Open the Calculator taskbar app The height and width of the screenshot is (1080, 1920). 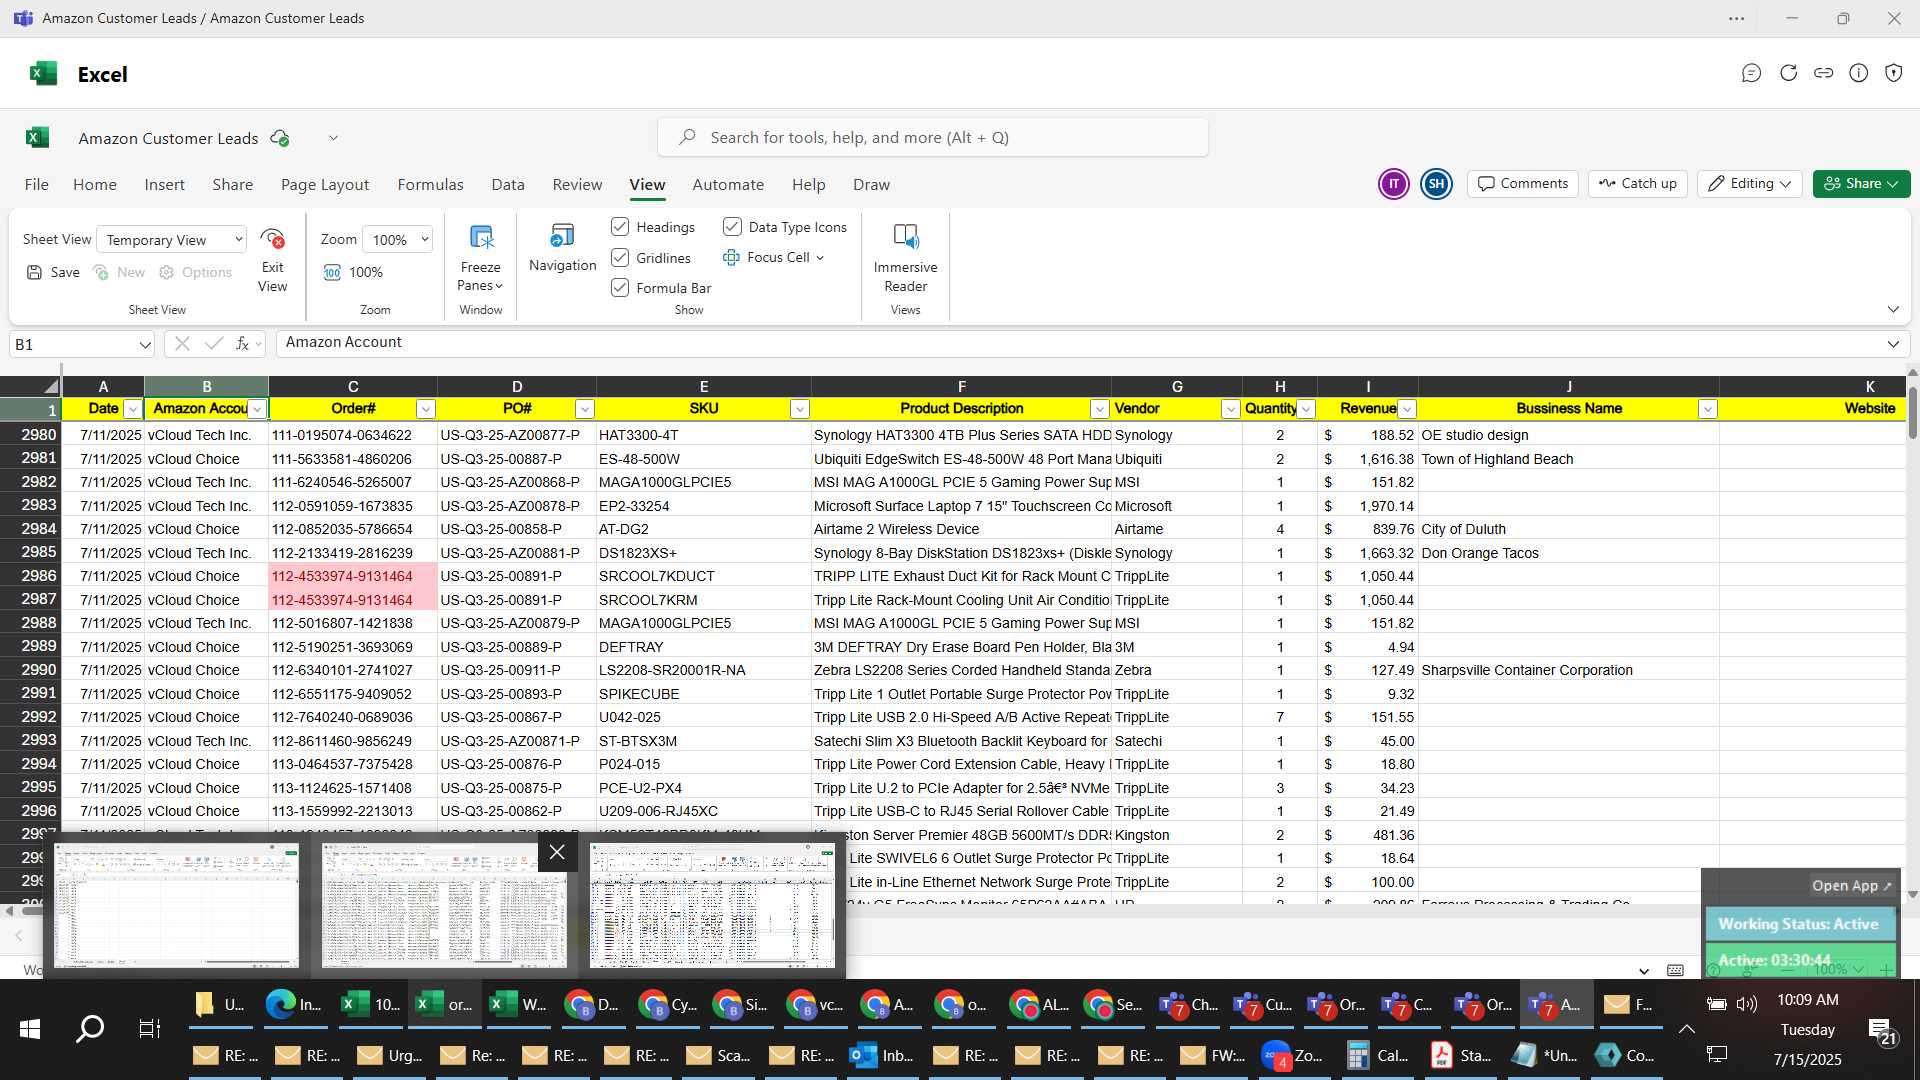point(1378,1055)
